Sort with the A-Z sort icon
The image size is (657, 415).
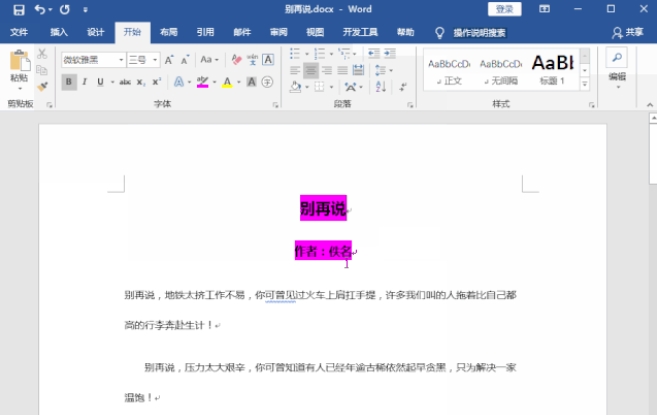click(x=380, y=87)
